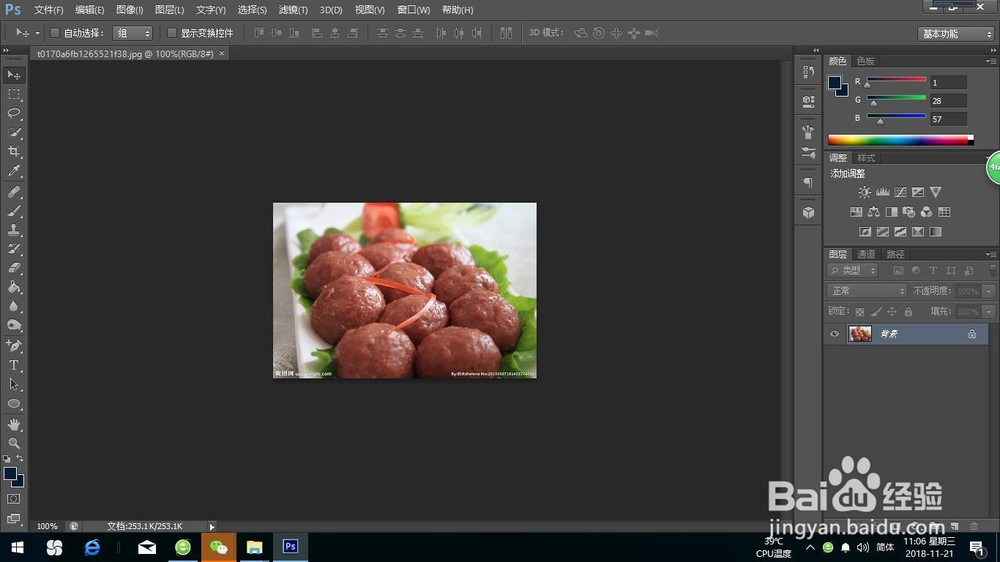Select the Quick Selection tool
The height and width of the screenshot is (562, 1000).
[13, 133]
